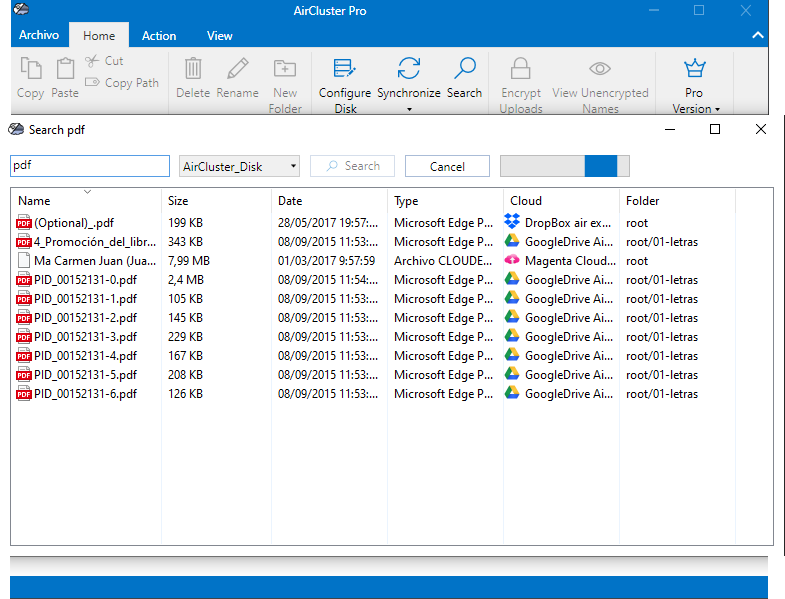Close the Search pdf window
This screenshot has width=785, height=599.
coord(760,129)
